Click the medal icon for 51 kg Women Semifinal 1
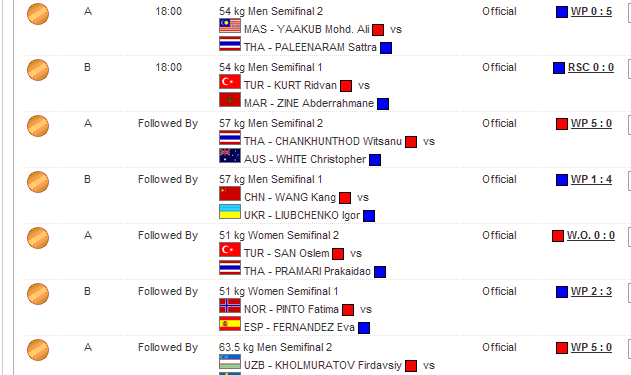The width and height of the screenshot is (631, 375). pos(38,294)
